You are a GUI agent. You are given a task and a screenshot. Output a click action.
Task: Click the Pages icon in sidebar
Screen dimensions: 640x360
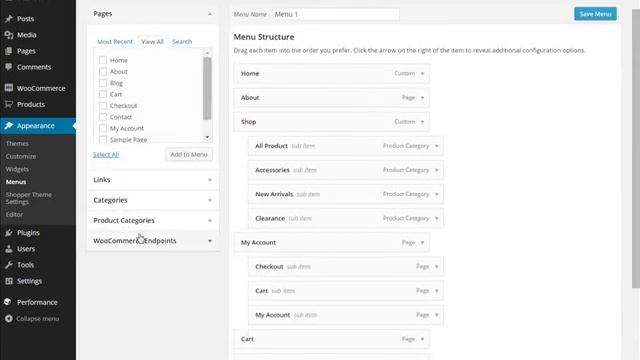pos(9,51)
